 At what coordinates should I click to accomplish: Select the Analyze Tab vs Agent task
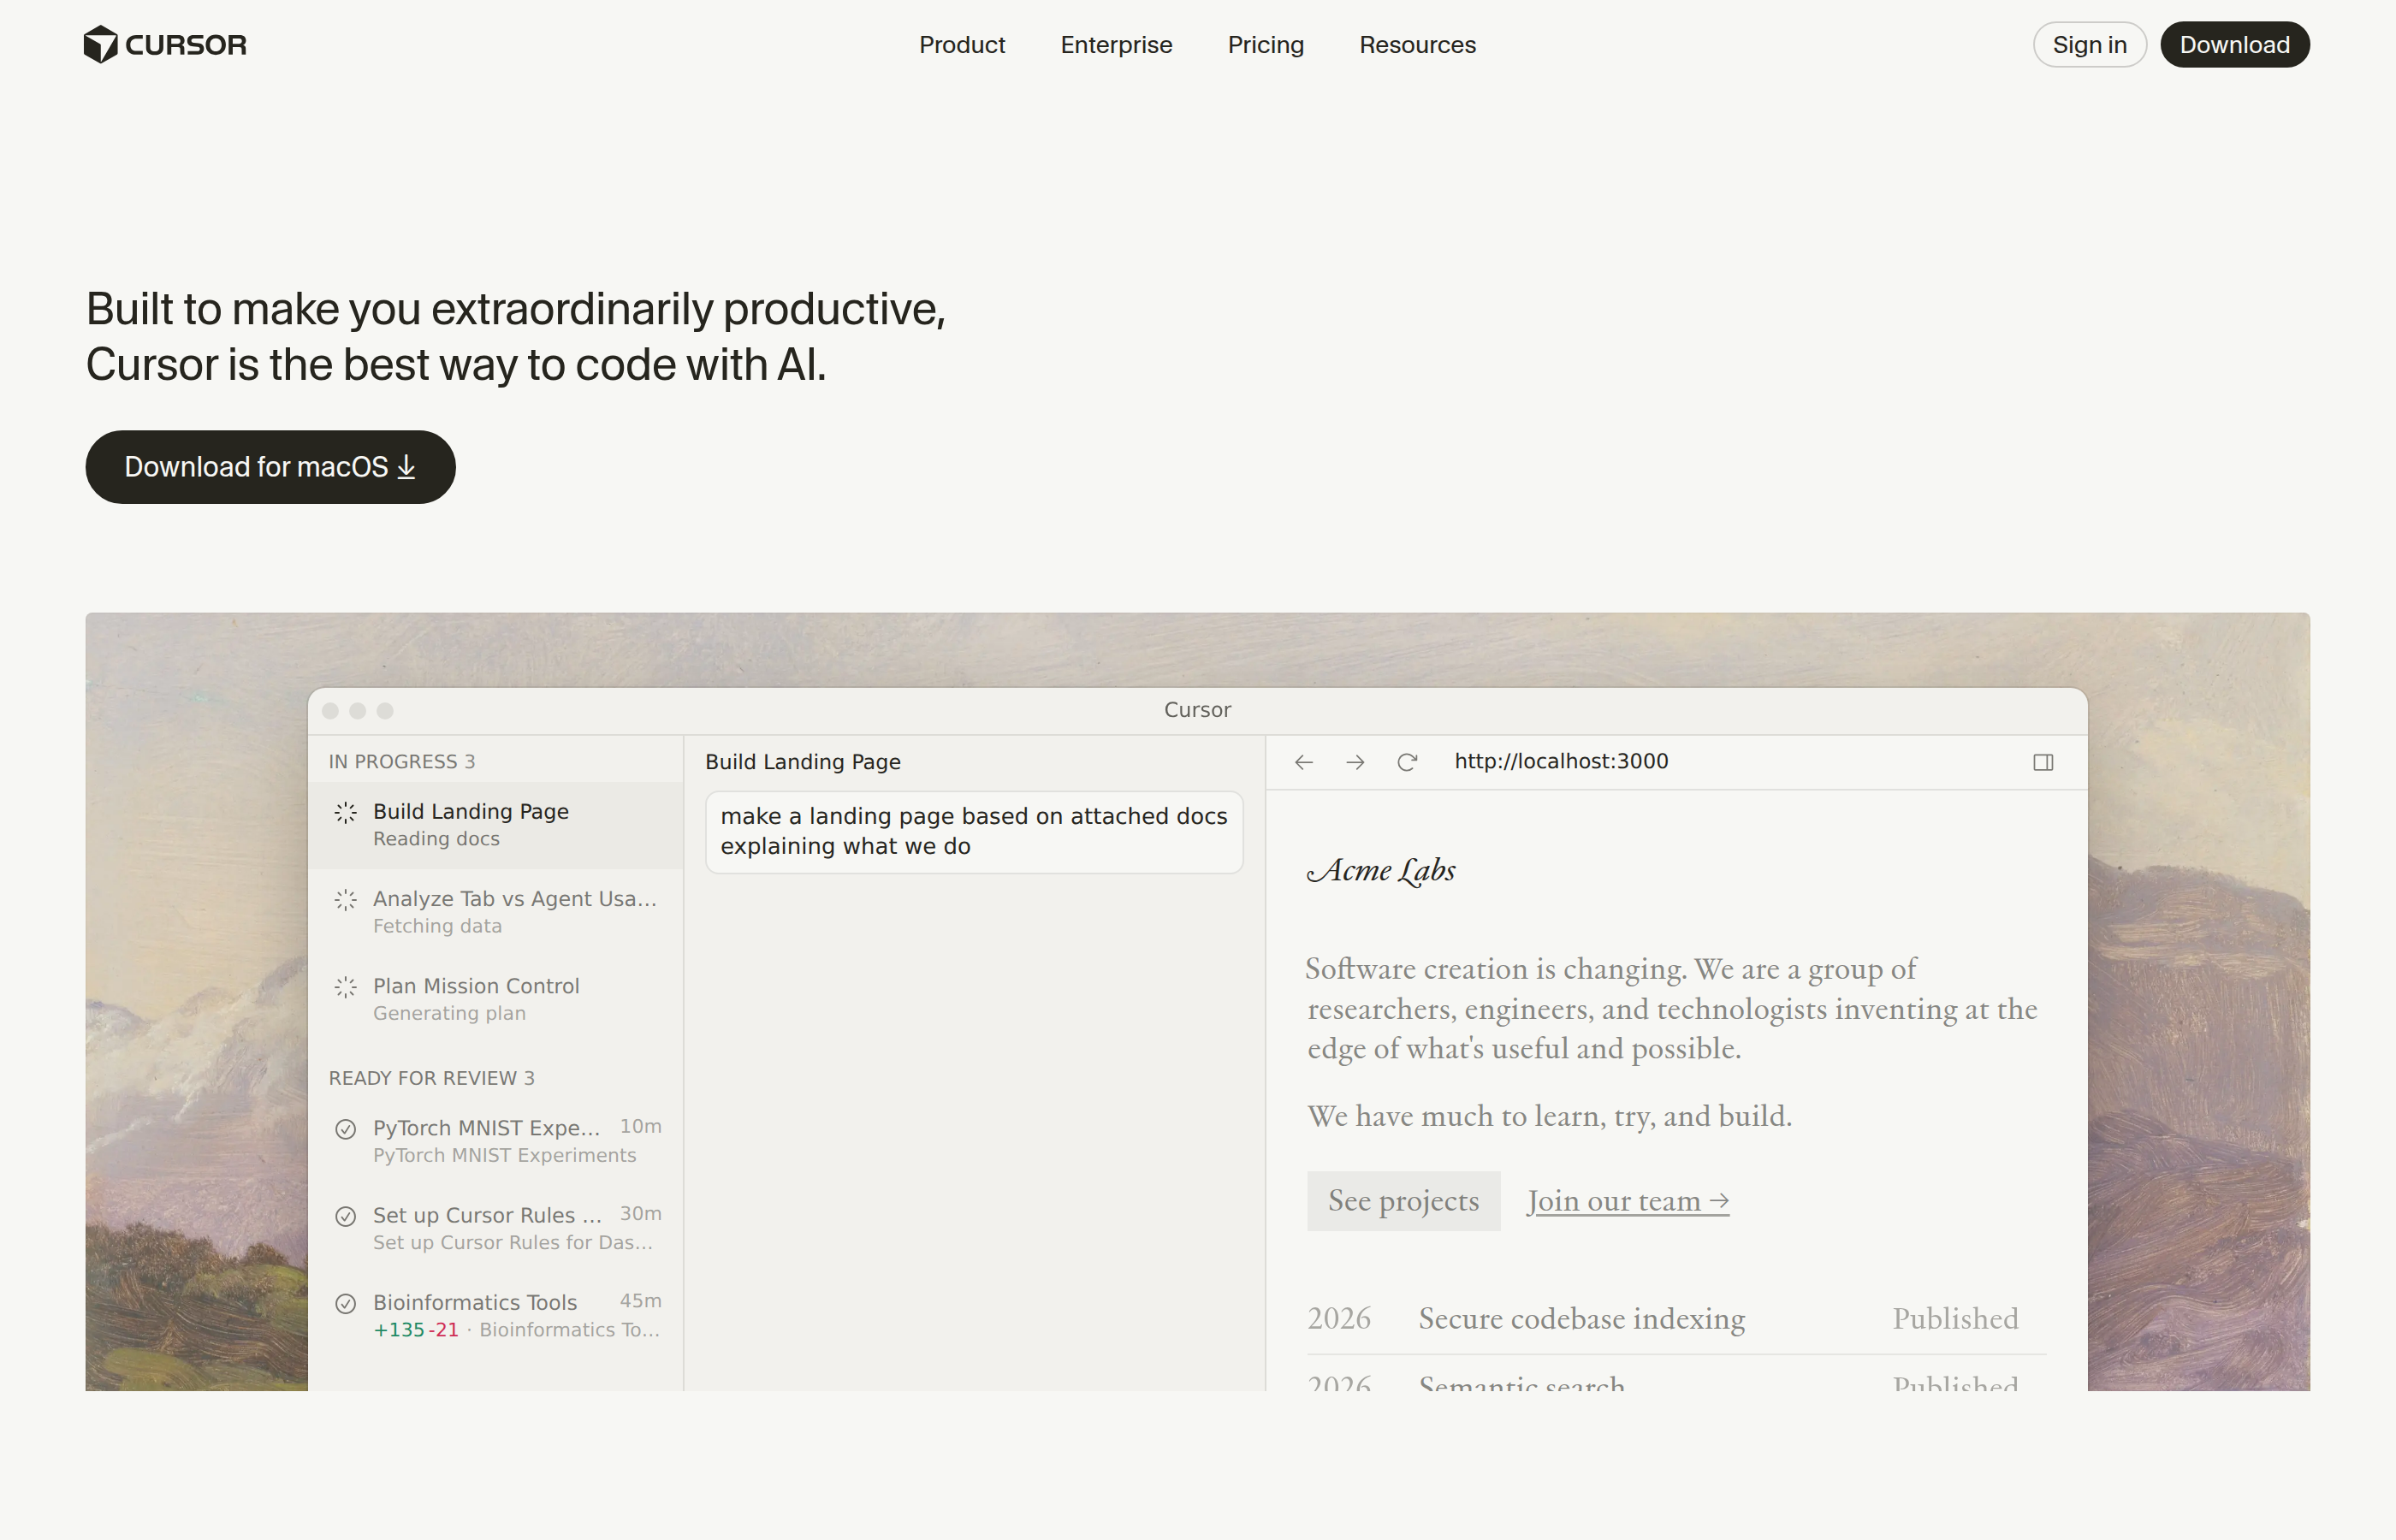point(513,911)
